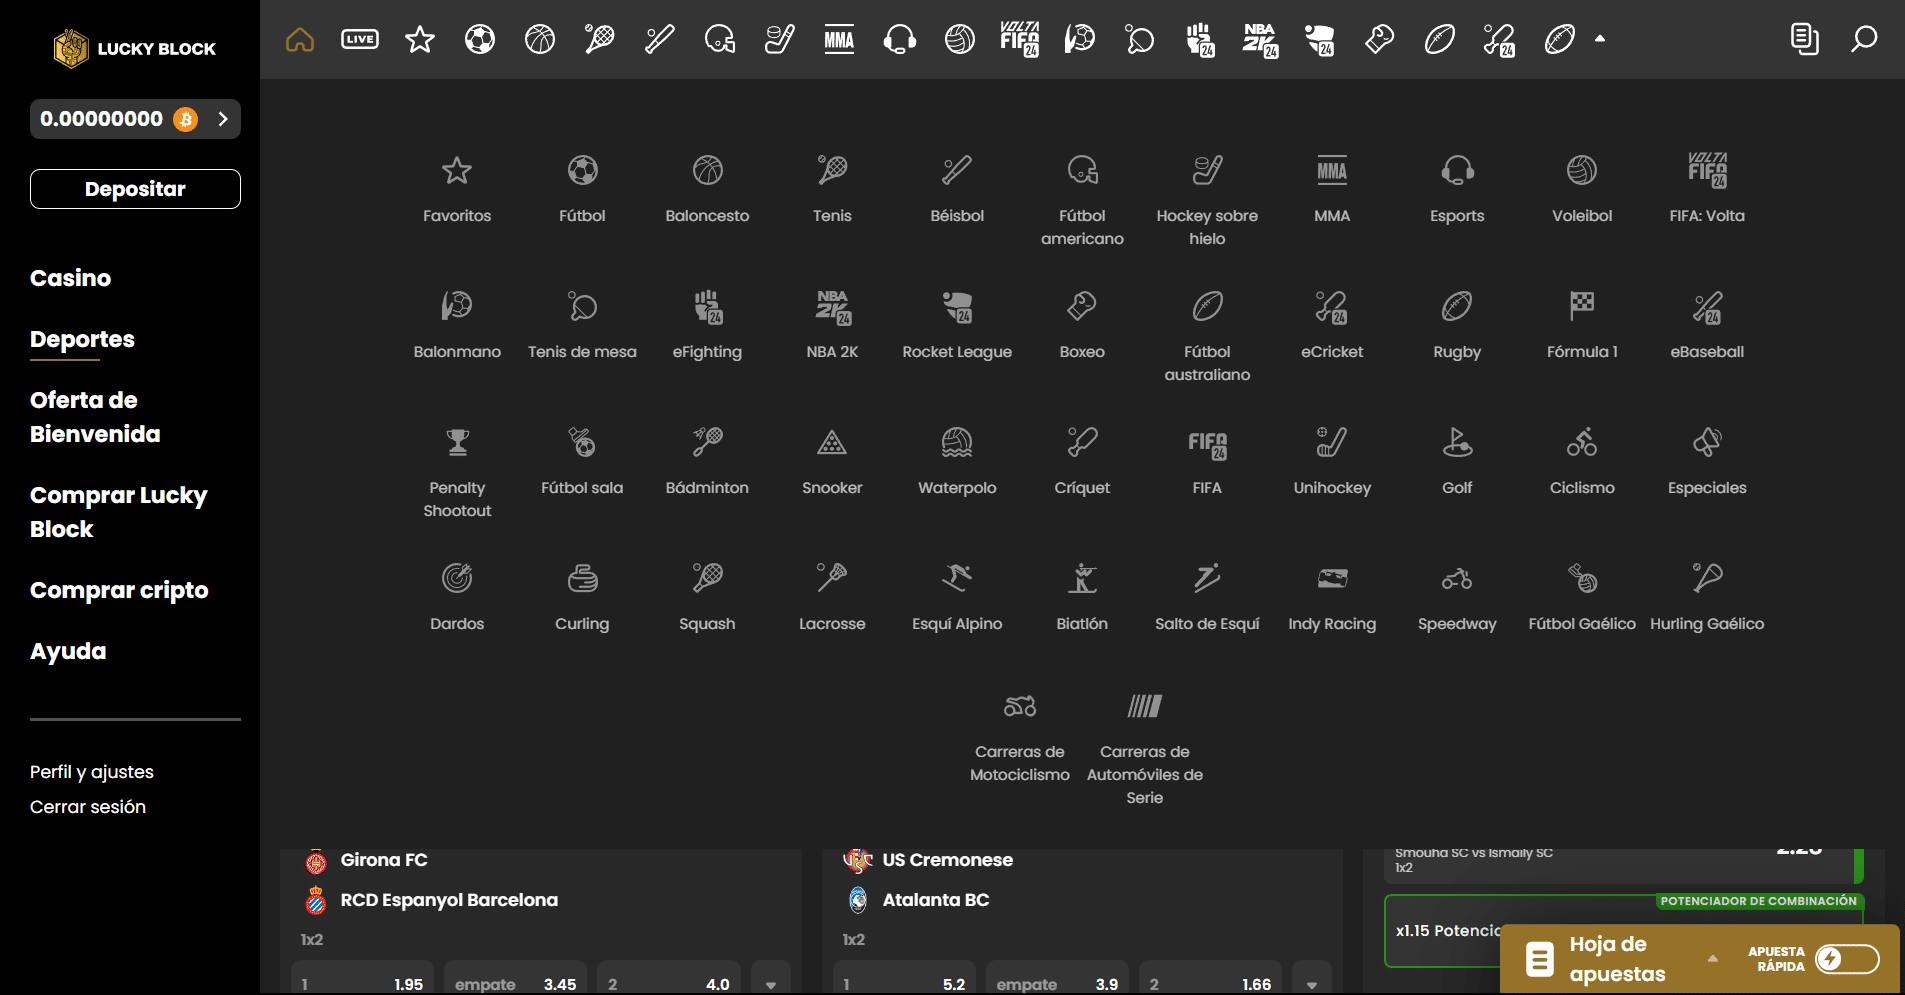
Task: Open Rocket League category
Action: [957, 325]
